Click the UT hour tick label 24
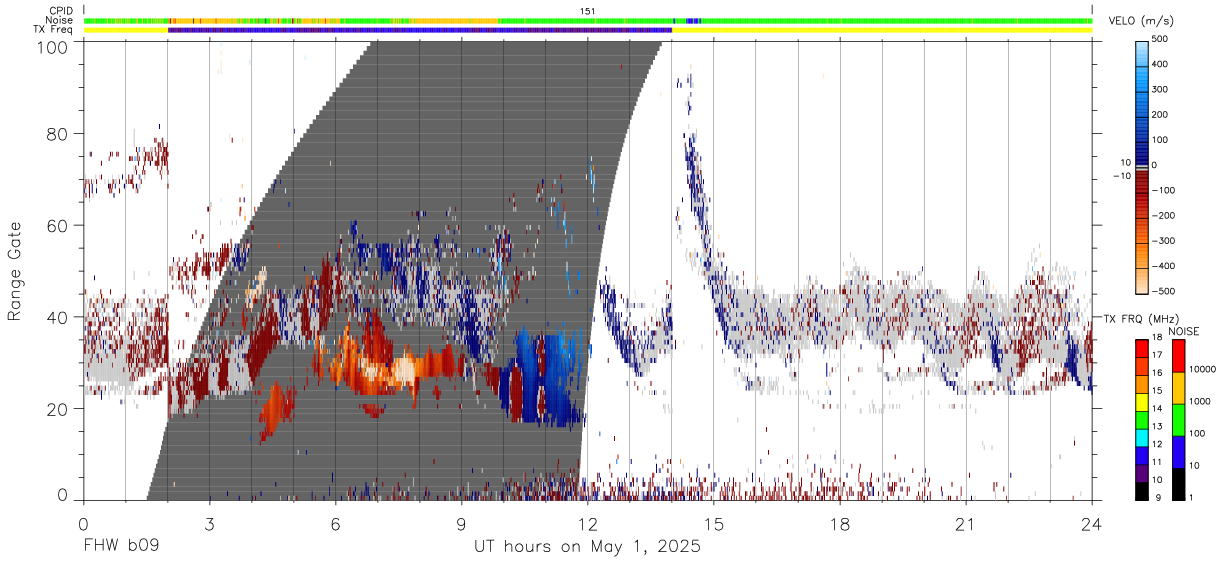 1091,524
